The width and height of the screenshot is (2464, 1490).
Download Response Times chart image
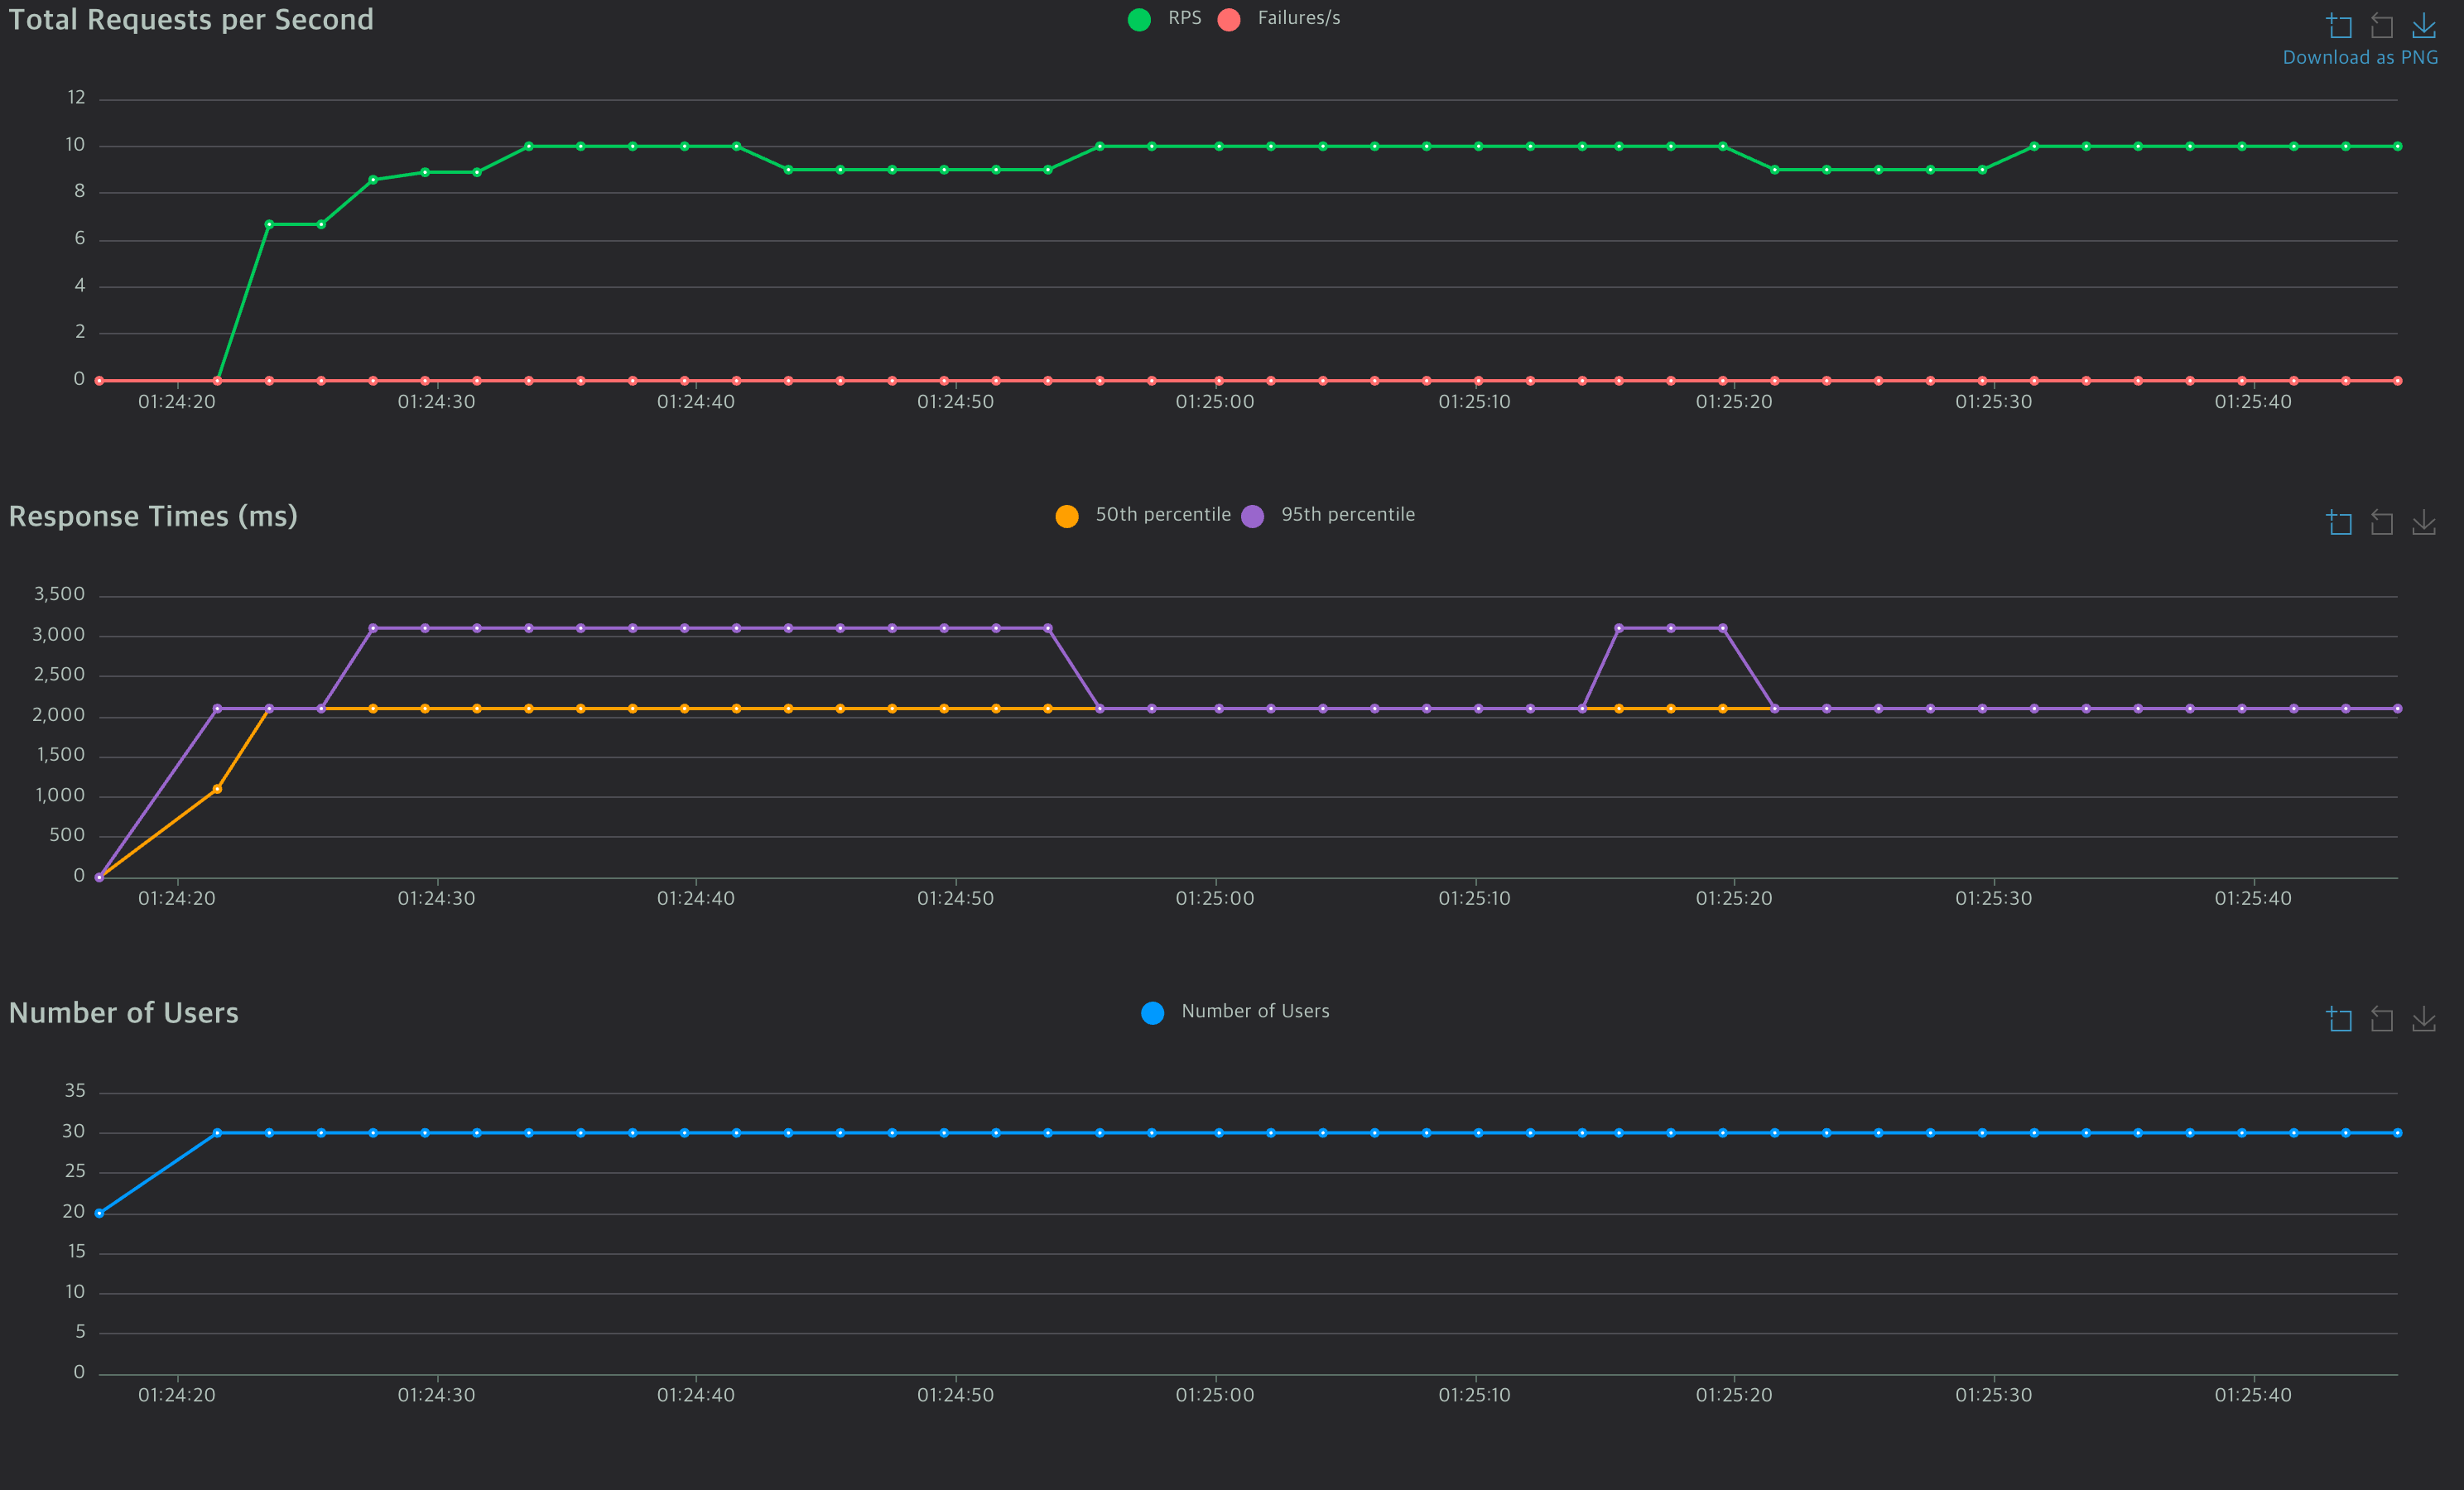point(2424,522)
